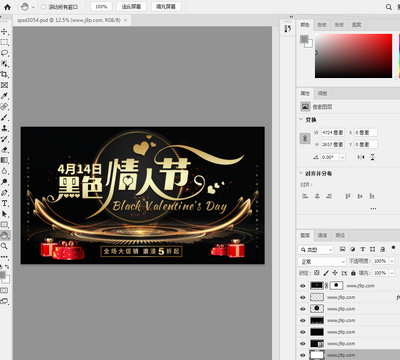Select the Spot Healing Brush tool
Viewport: 400px width, 360px height.
coord(4,107)
